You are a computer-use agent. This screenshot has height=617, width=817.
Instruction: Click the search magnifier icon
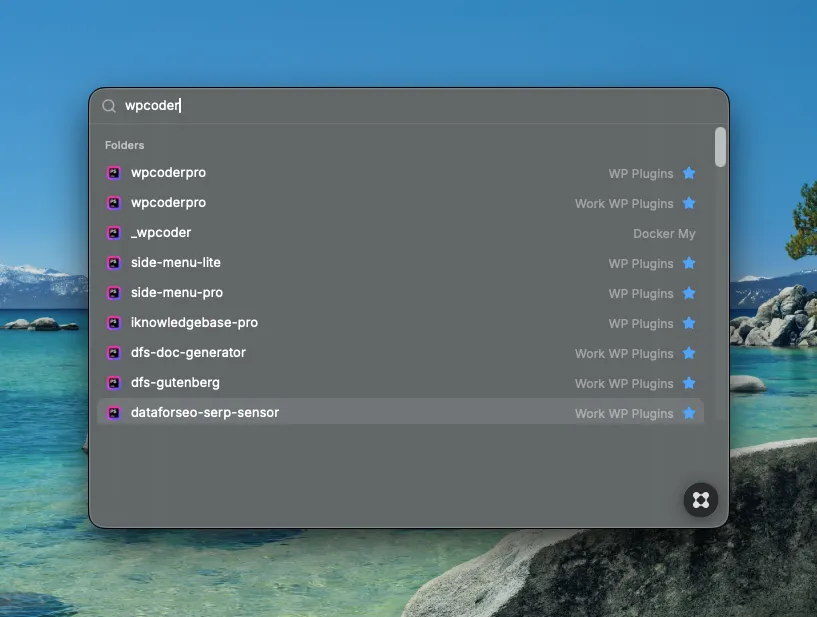pyautogui.click(x=109, y=106)
